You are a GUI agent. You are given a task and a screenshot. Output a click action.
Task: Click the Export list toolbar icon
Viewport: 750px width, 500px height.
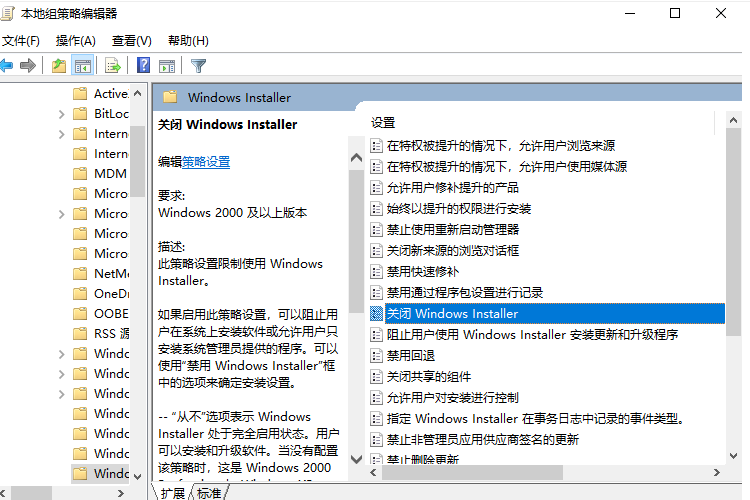coord(113,66)
